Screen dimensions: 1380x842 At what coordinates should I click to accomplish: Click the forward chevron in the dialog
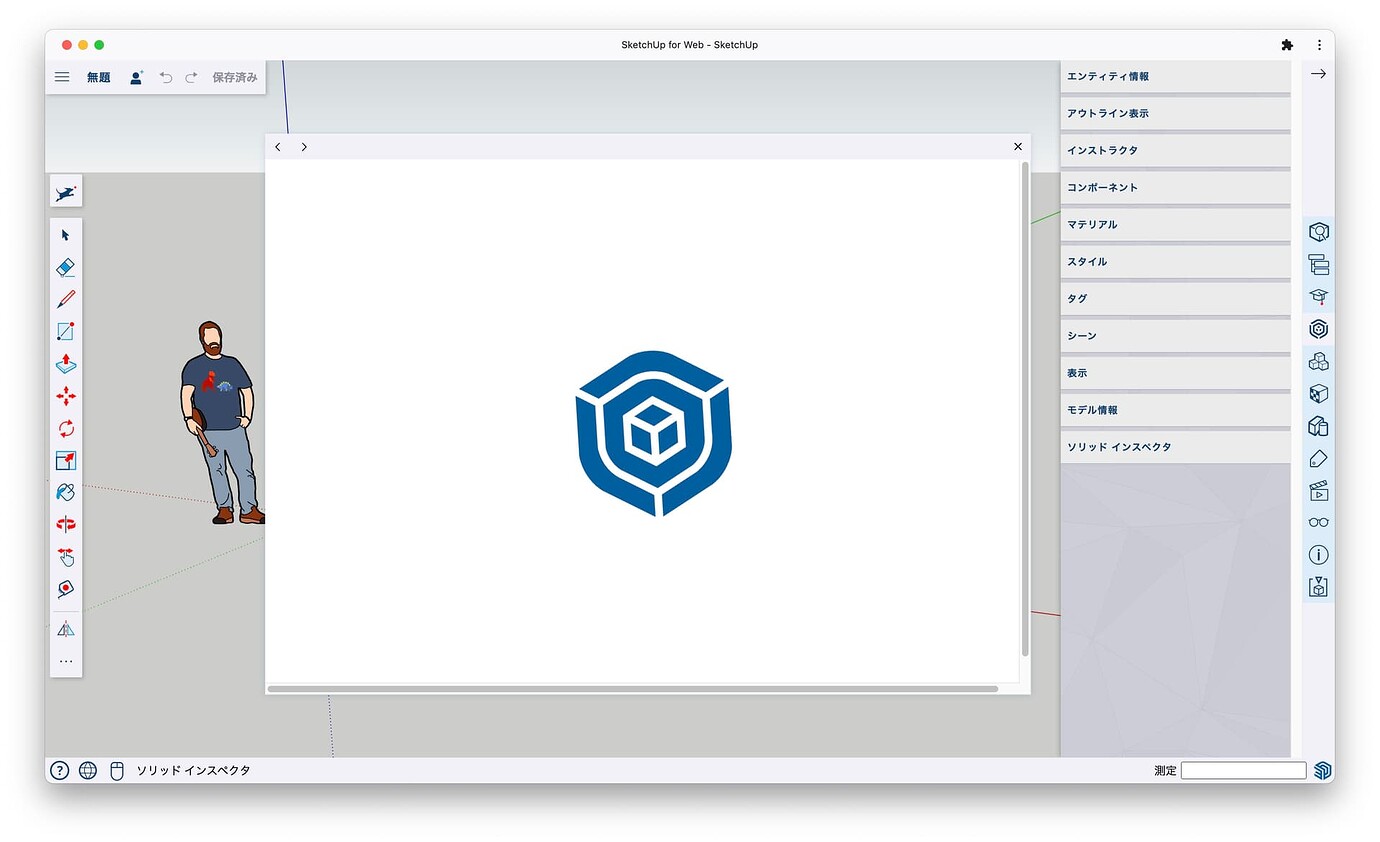(x=304, y=146)
